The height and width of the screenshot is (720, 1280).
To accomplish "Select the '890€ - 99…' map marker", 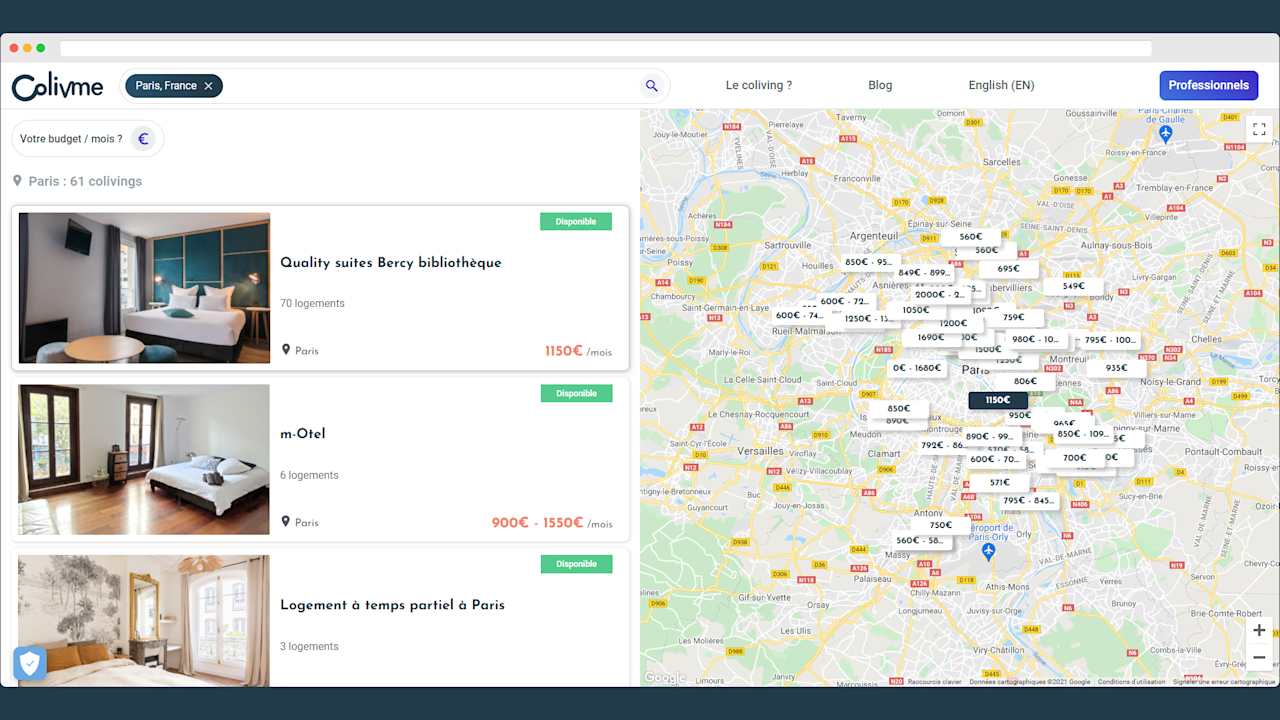I will 989,437.
